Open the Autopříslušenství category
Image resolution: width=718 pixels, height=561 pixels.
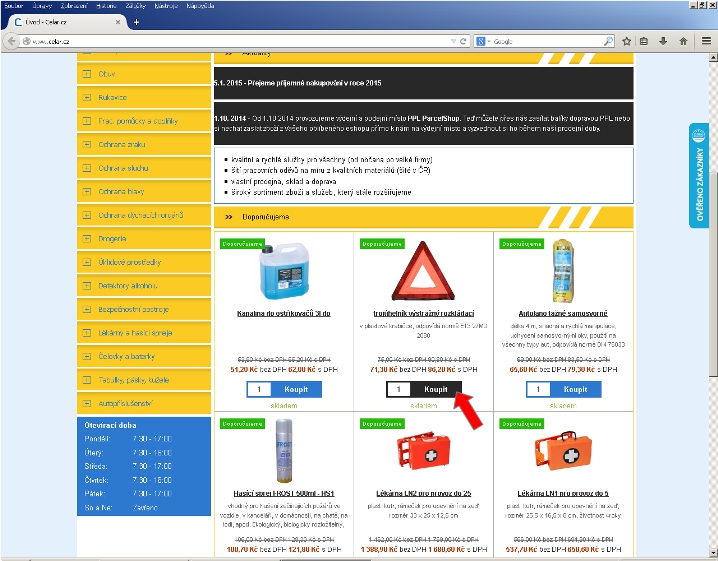[144, 403]
